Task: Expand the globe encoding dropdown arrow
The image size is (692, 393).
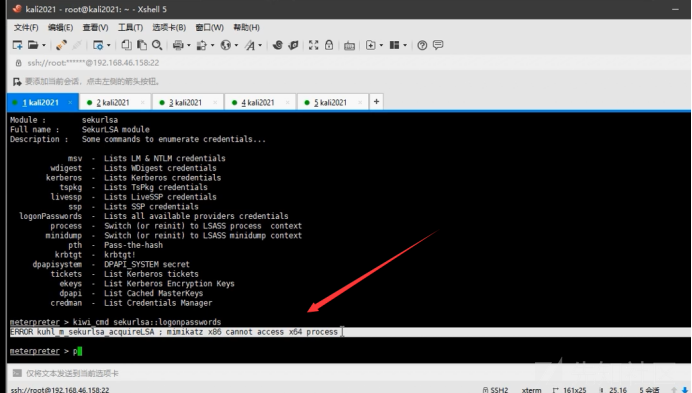Action: coord(236,45)
